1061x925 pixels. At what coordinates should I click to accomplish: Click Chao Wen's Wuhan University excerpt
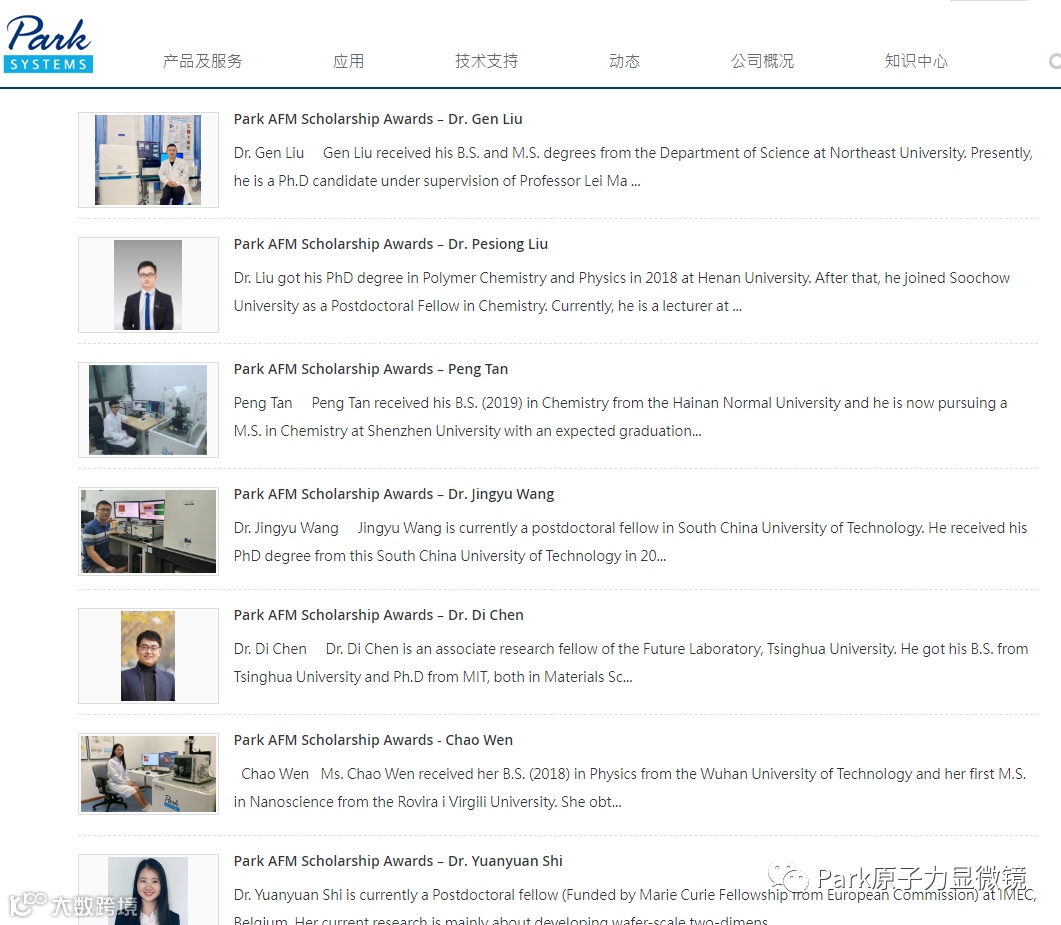pyautogui.click(x=630, y=788)
